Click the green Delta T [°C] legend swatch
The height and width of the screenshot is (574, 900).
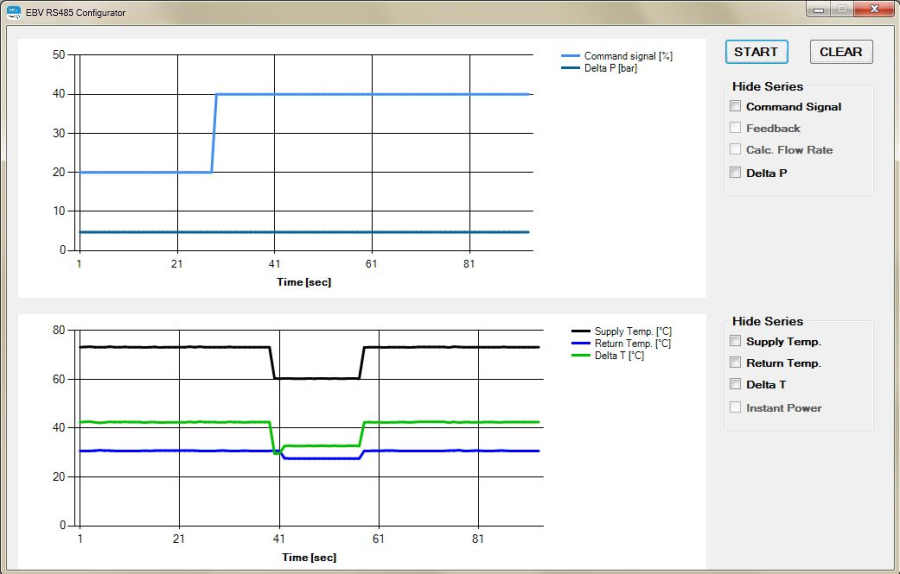[x=581, y=355]
